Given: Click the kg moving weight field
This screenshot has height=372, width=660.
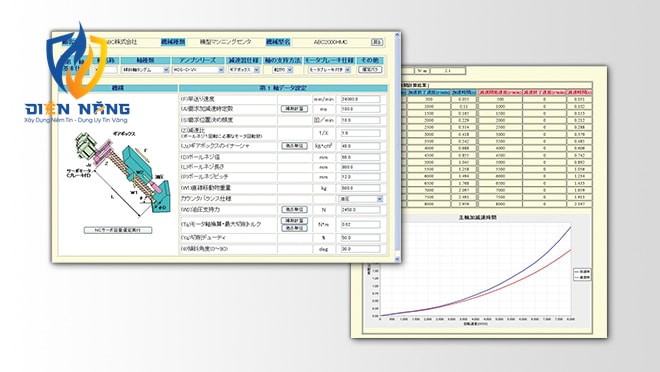Looking at the screenshot, I should click(360, 188).
